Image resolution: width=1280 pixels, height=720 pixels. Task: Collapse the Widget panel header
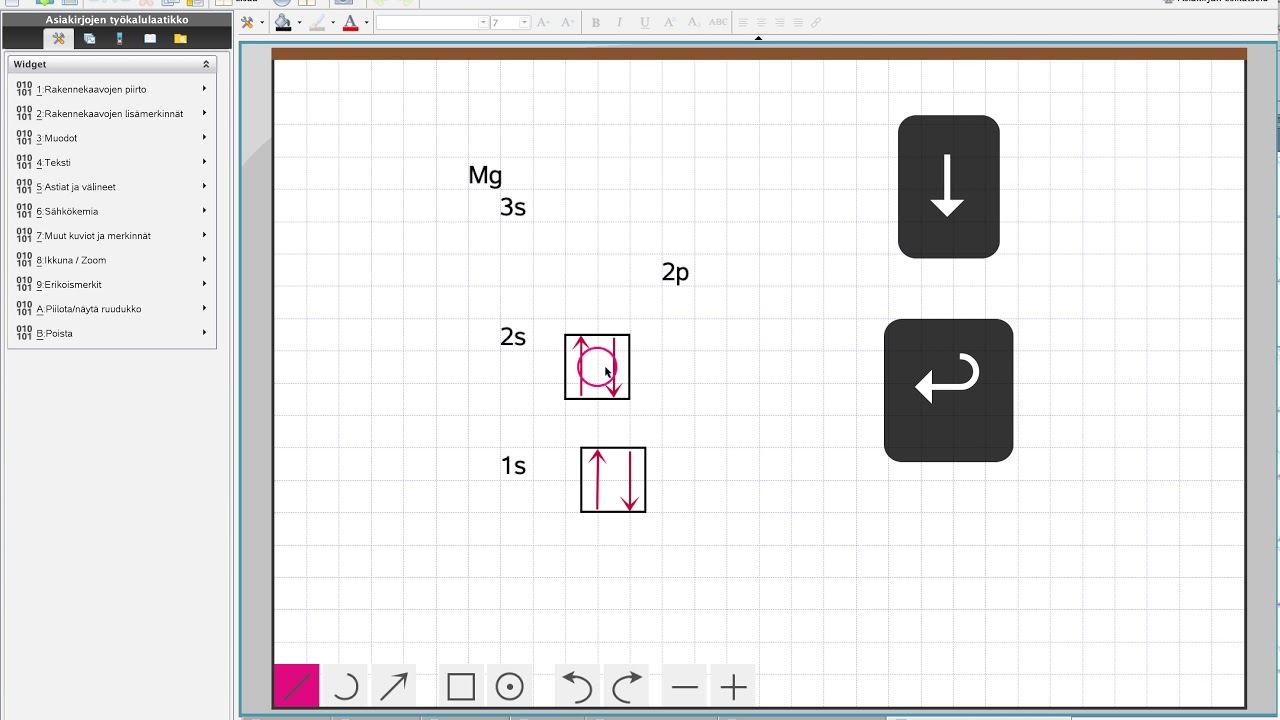point(206,64)
